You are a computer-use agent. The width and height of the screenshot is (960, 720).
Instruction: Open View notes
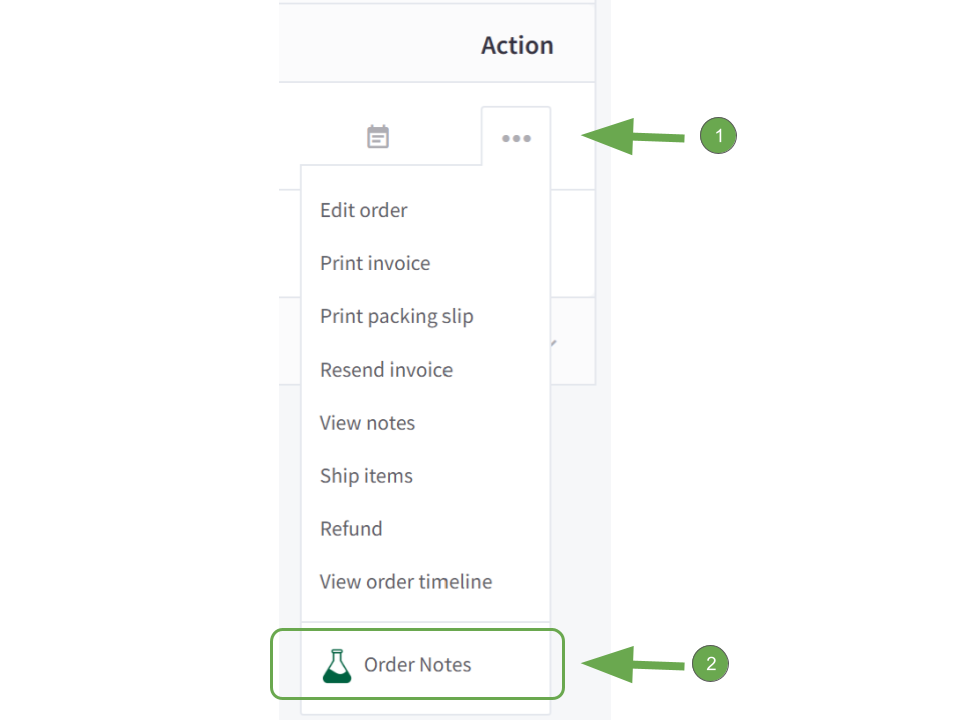[x=367, y=423]
